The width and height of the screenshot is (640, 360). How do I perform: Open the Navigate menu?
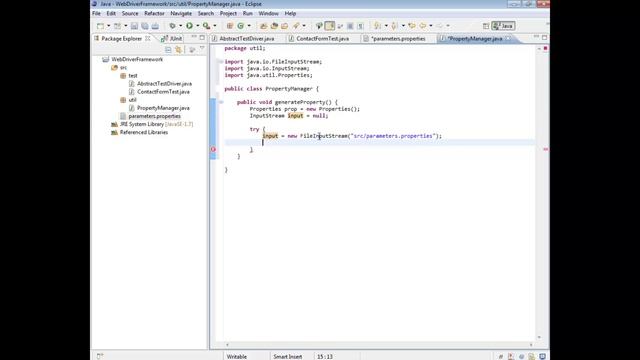pyautogui.click(x=181, y=13)
